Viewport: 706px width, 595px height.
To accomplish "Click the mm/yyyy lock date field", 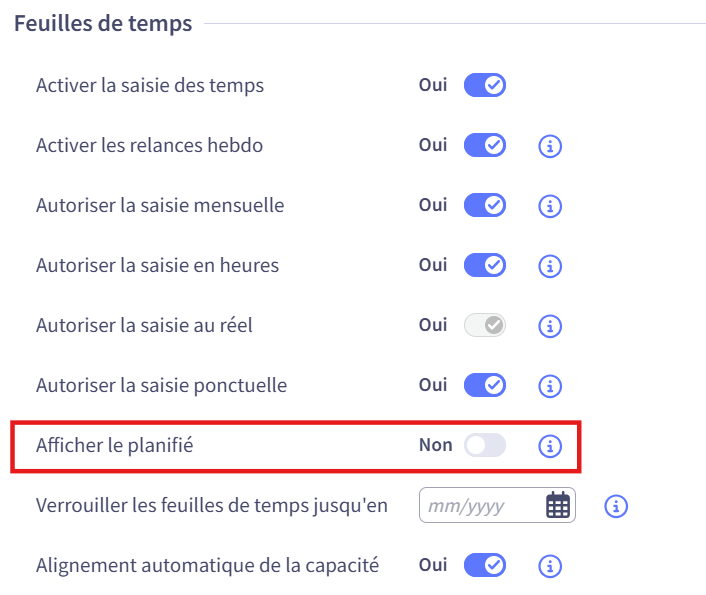I will pos(480,506).
